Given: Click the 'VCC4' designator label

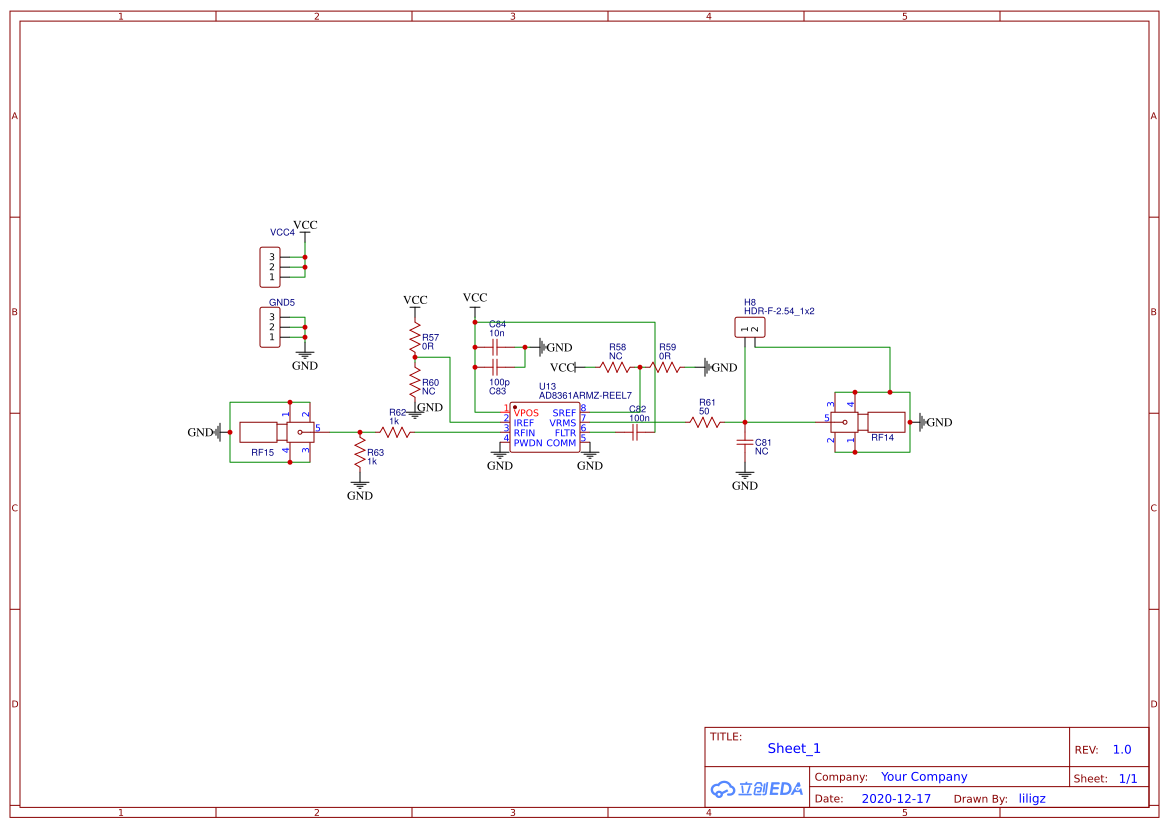Looking at the screenshot, I should (283, 233).
